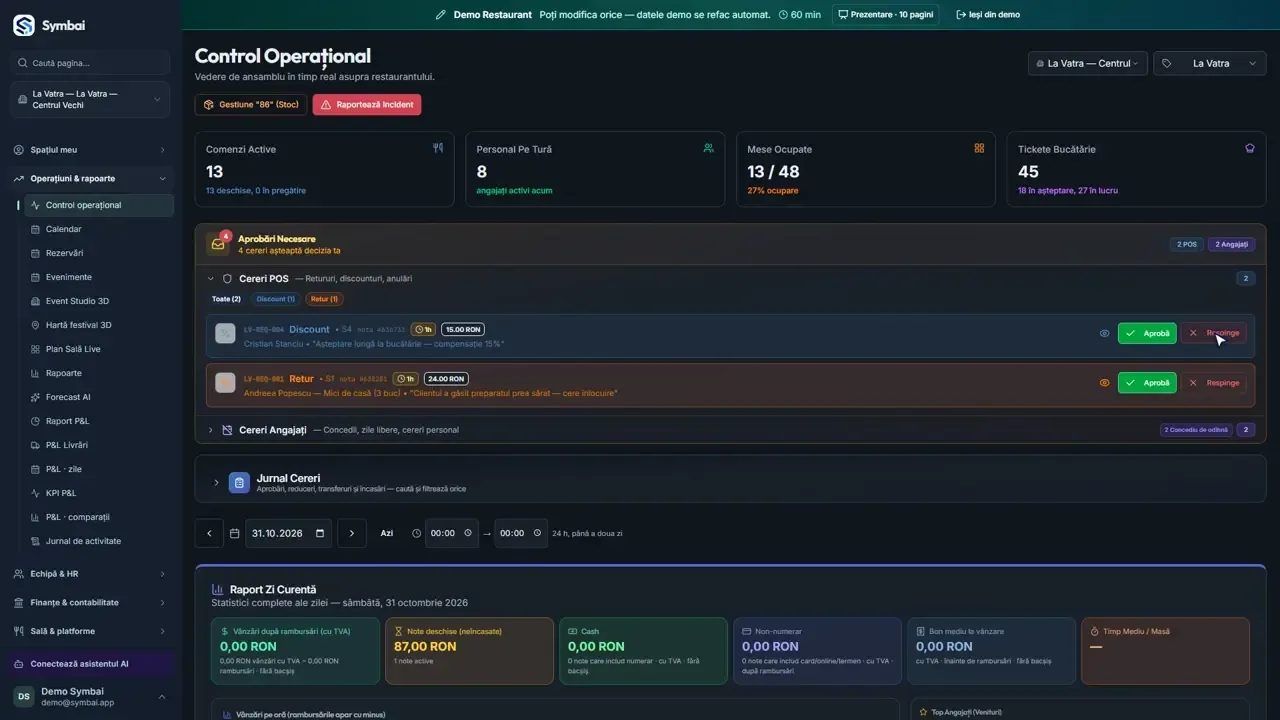This screenshot has height=720, width=1280.
Task: Collapse the Cereri POS section
Action: pos(211,279)
